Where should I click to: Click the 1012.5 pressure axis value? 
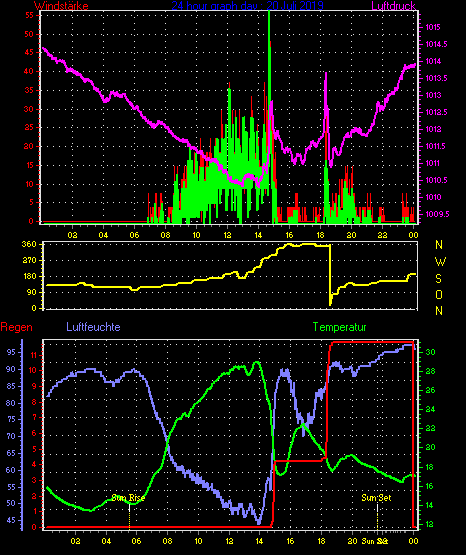coord(436,112)
